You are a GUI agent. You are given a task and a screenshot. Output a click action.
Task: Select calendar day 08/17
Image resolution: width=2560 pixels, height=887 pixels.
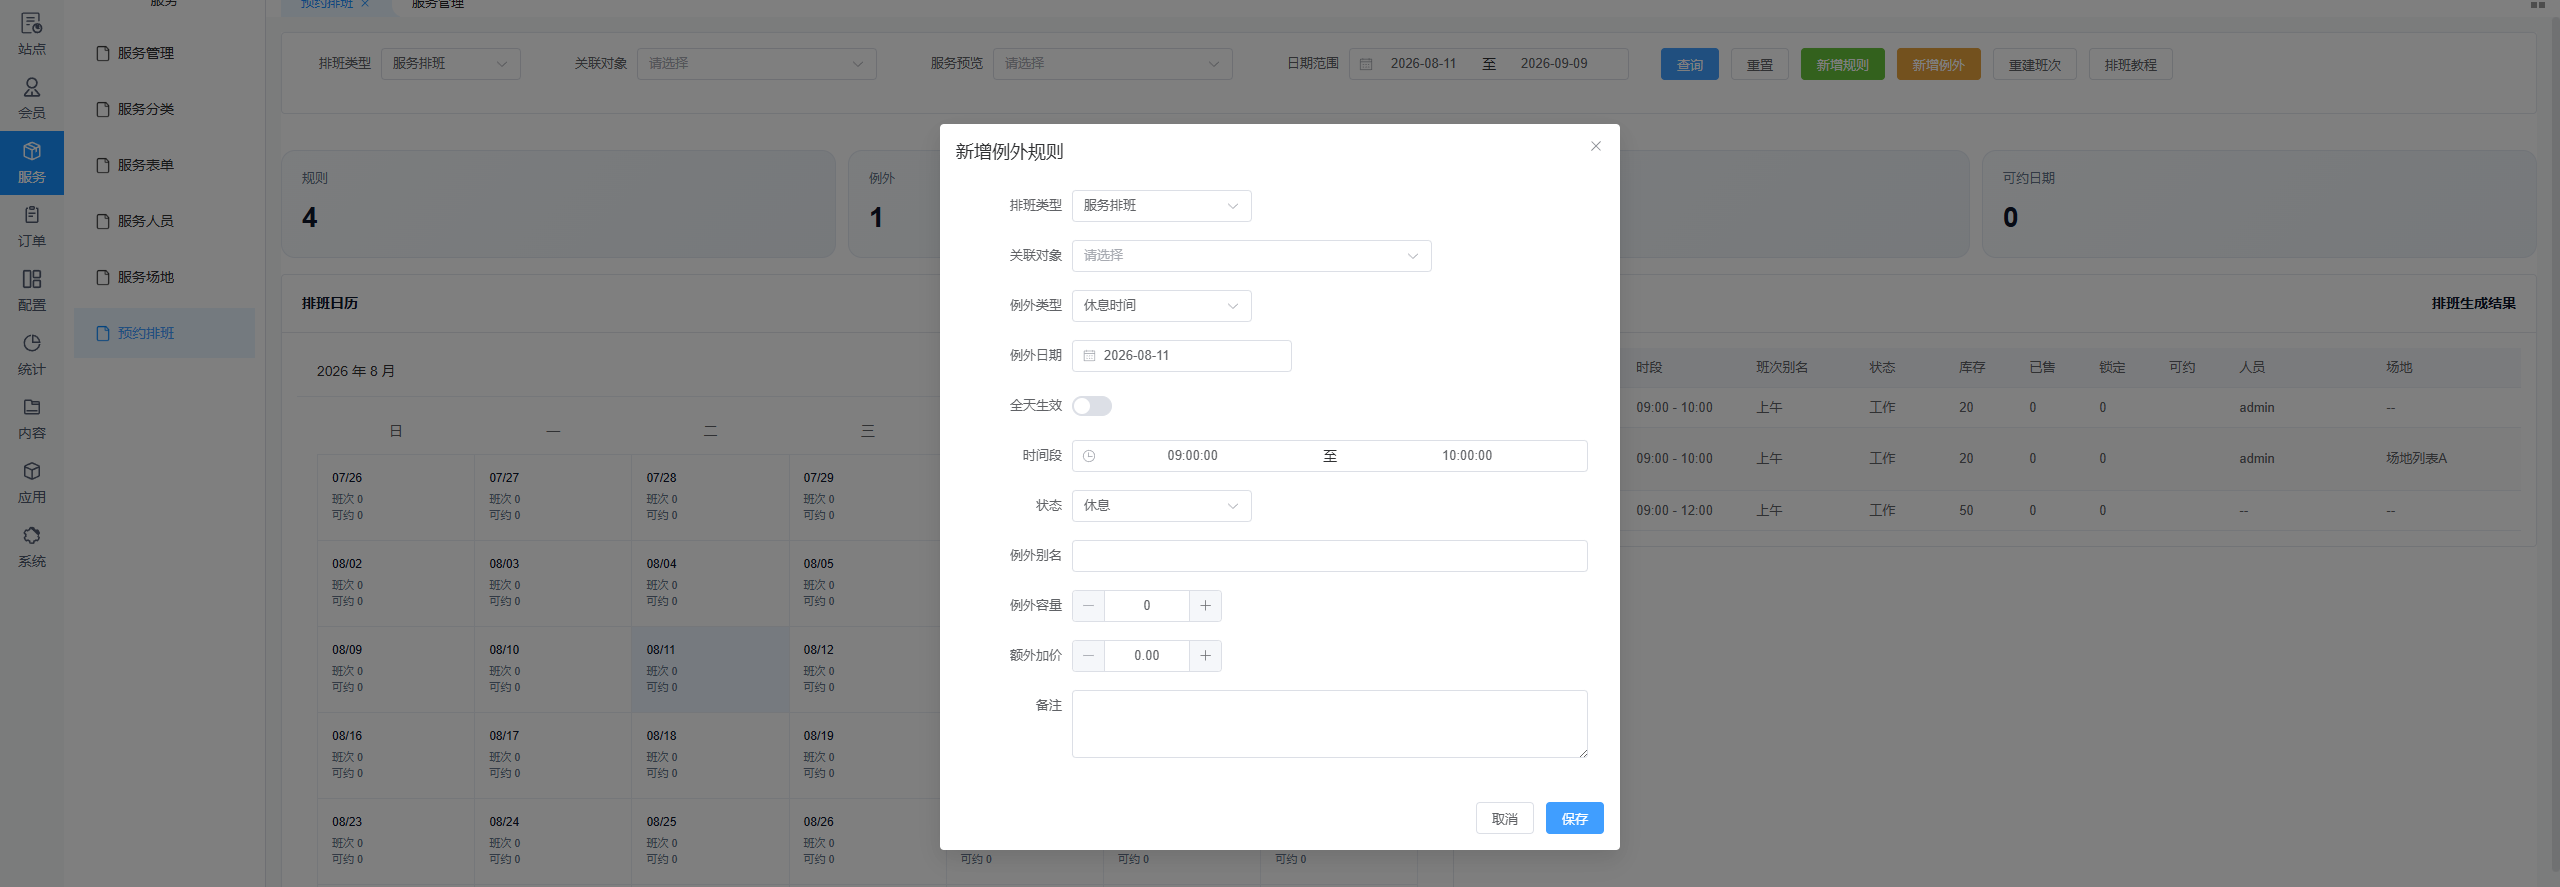tap(553, 756)
